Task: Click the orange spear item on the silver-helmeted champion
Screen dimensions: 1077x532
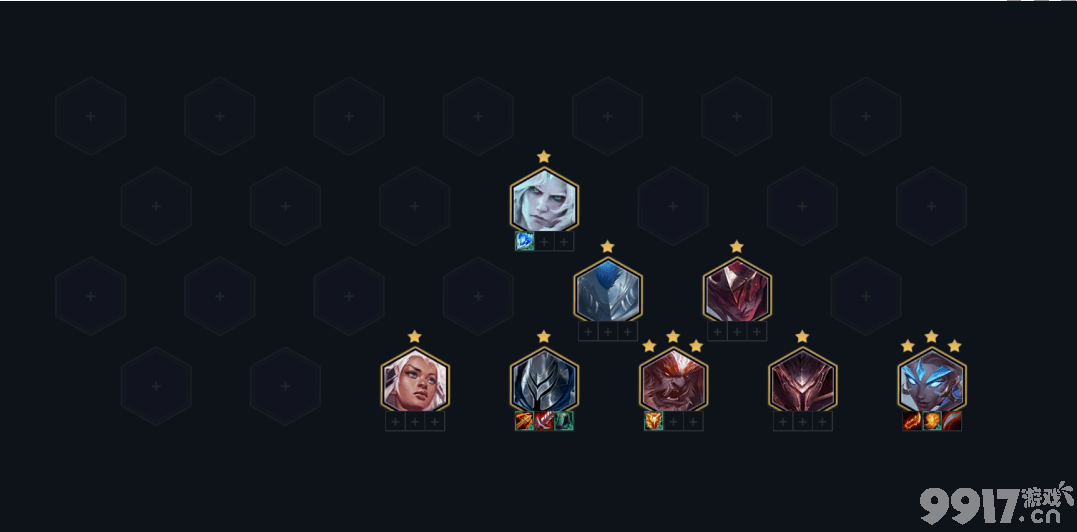Action: point(525,421)
